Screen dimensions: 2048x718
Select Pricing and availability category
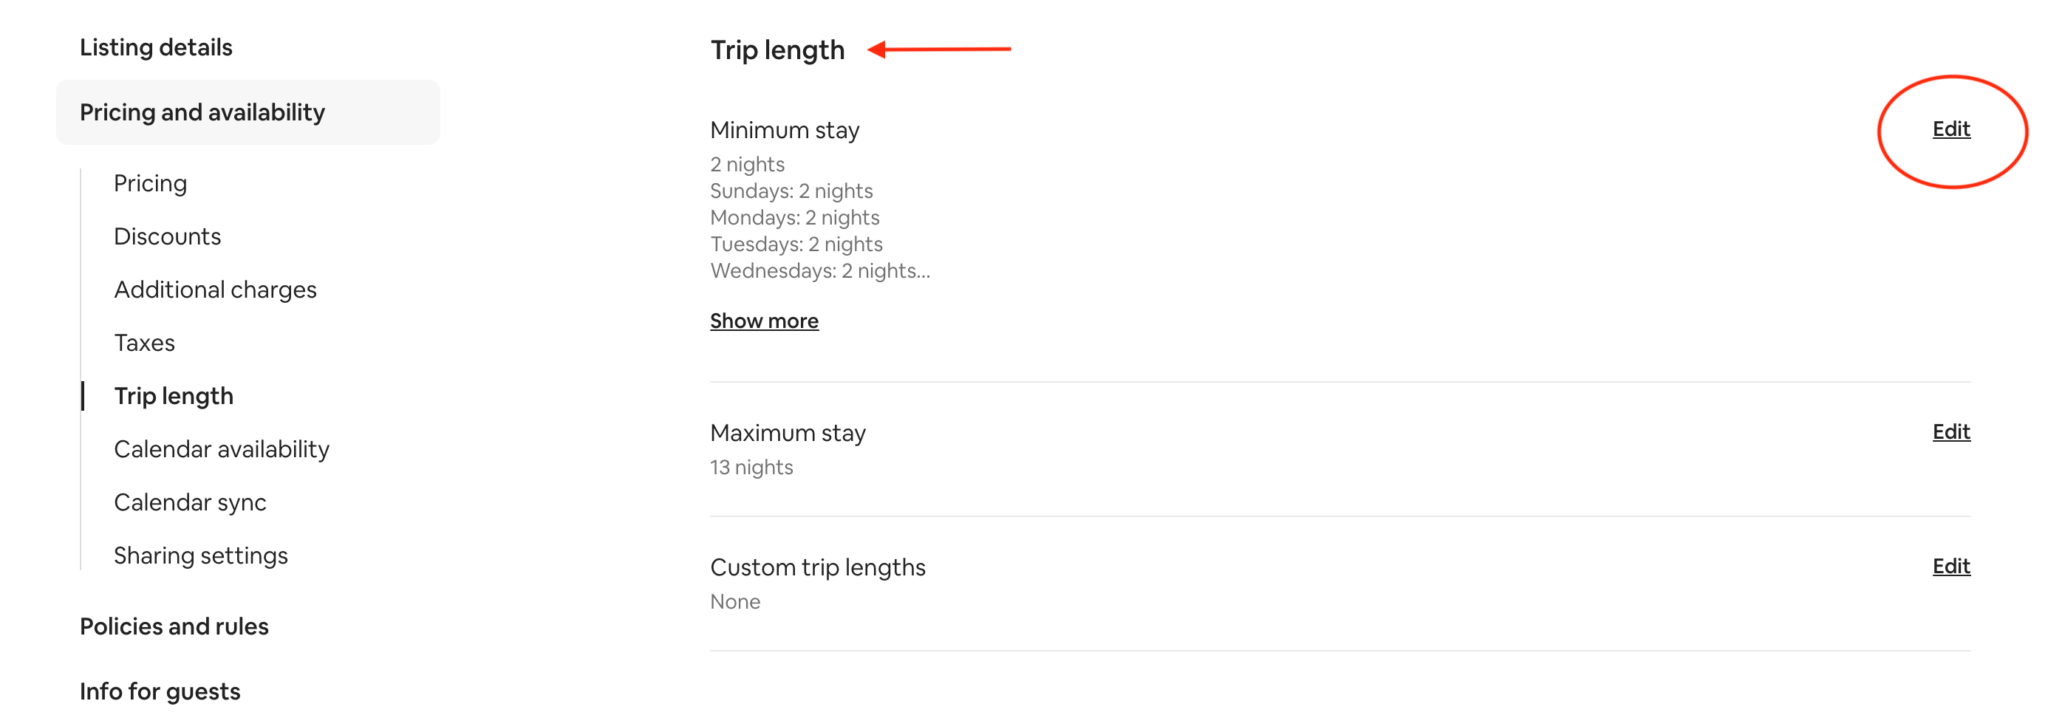point(202,112)
